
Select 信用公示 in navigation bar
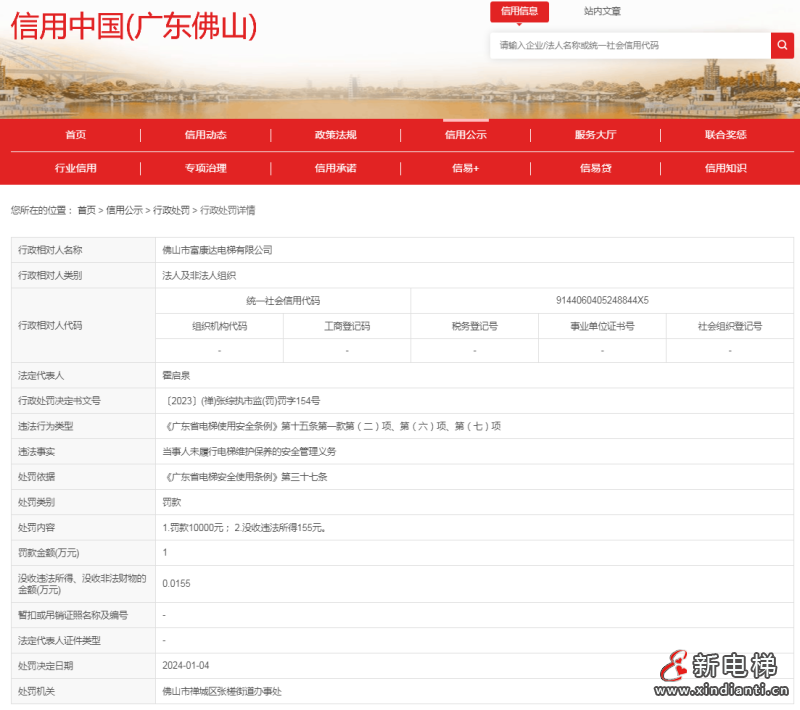coord(465,135)
